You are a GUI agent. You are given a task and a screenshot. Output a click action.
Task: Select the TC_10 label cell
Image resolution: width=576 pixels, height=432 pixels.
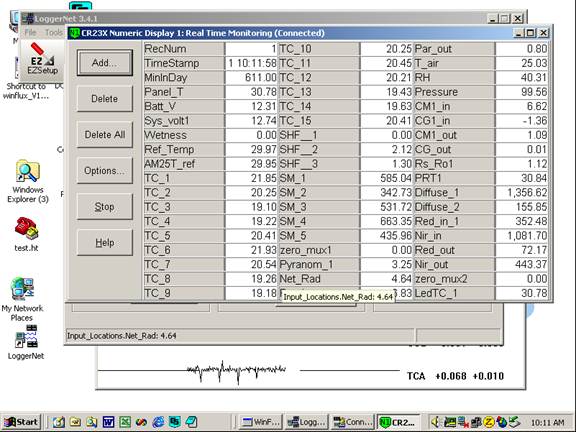[x=319, y=48]
